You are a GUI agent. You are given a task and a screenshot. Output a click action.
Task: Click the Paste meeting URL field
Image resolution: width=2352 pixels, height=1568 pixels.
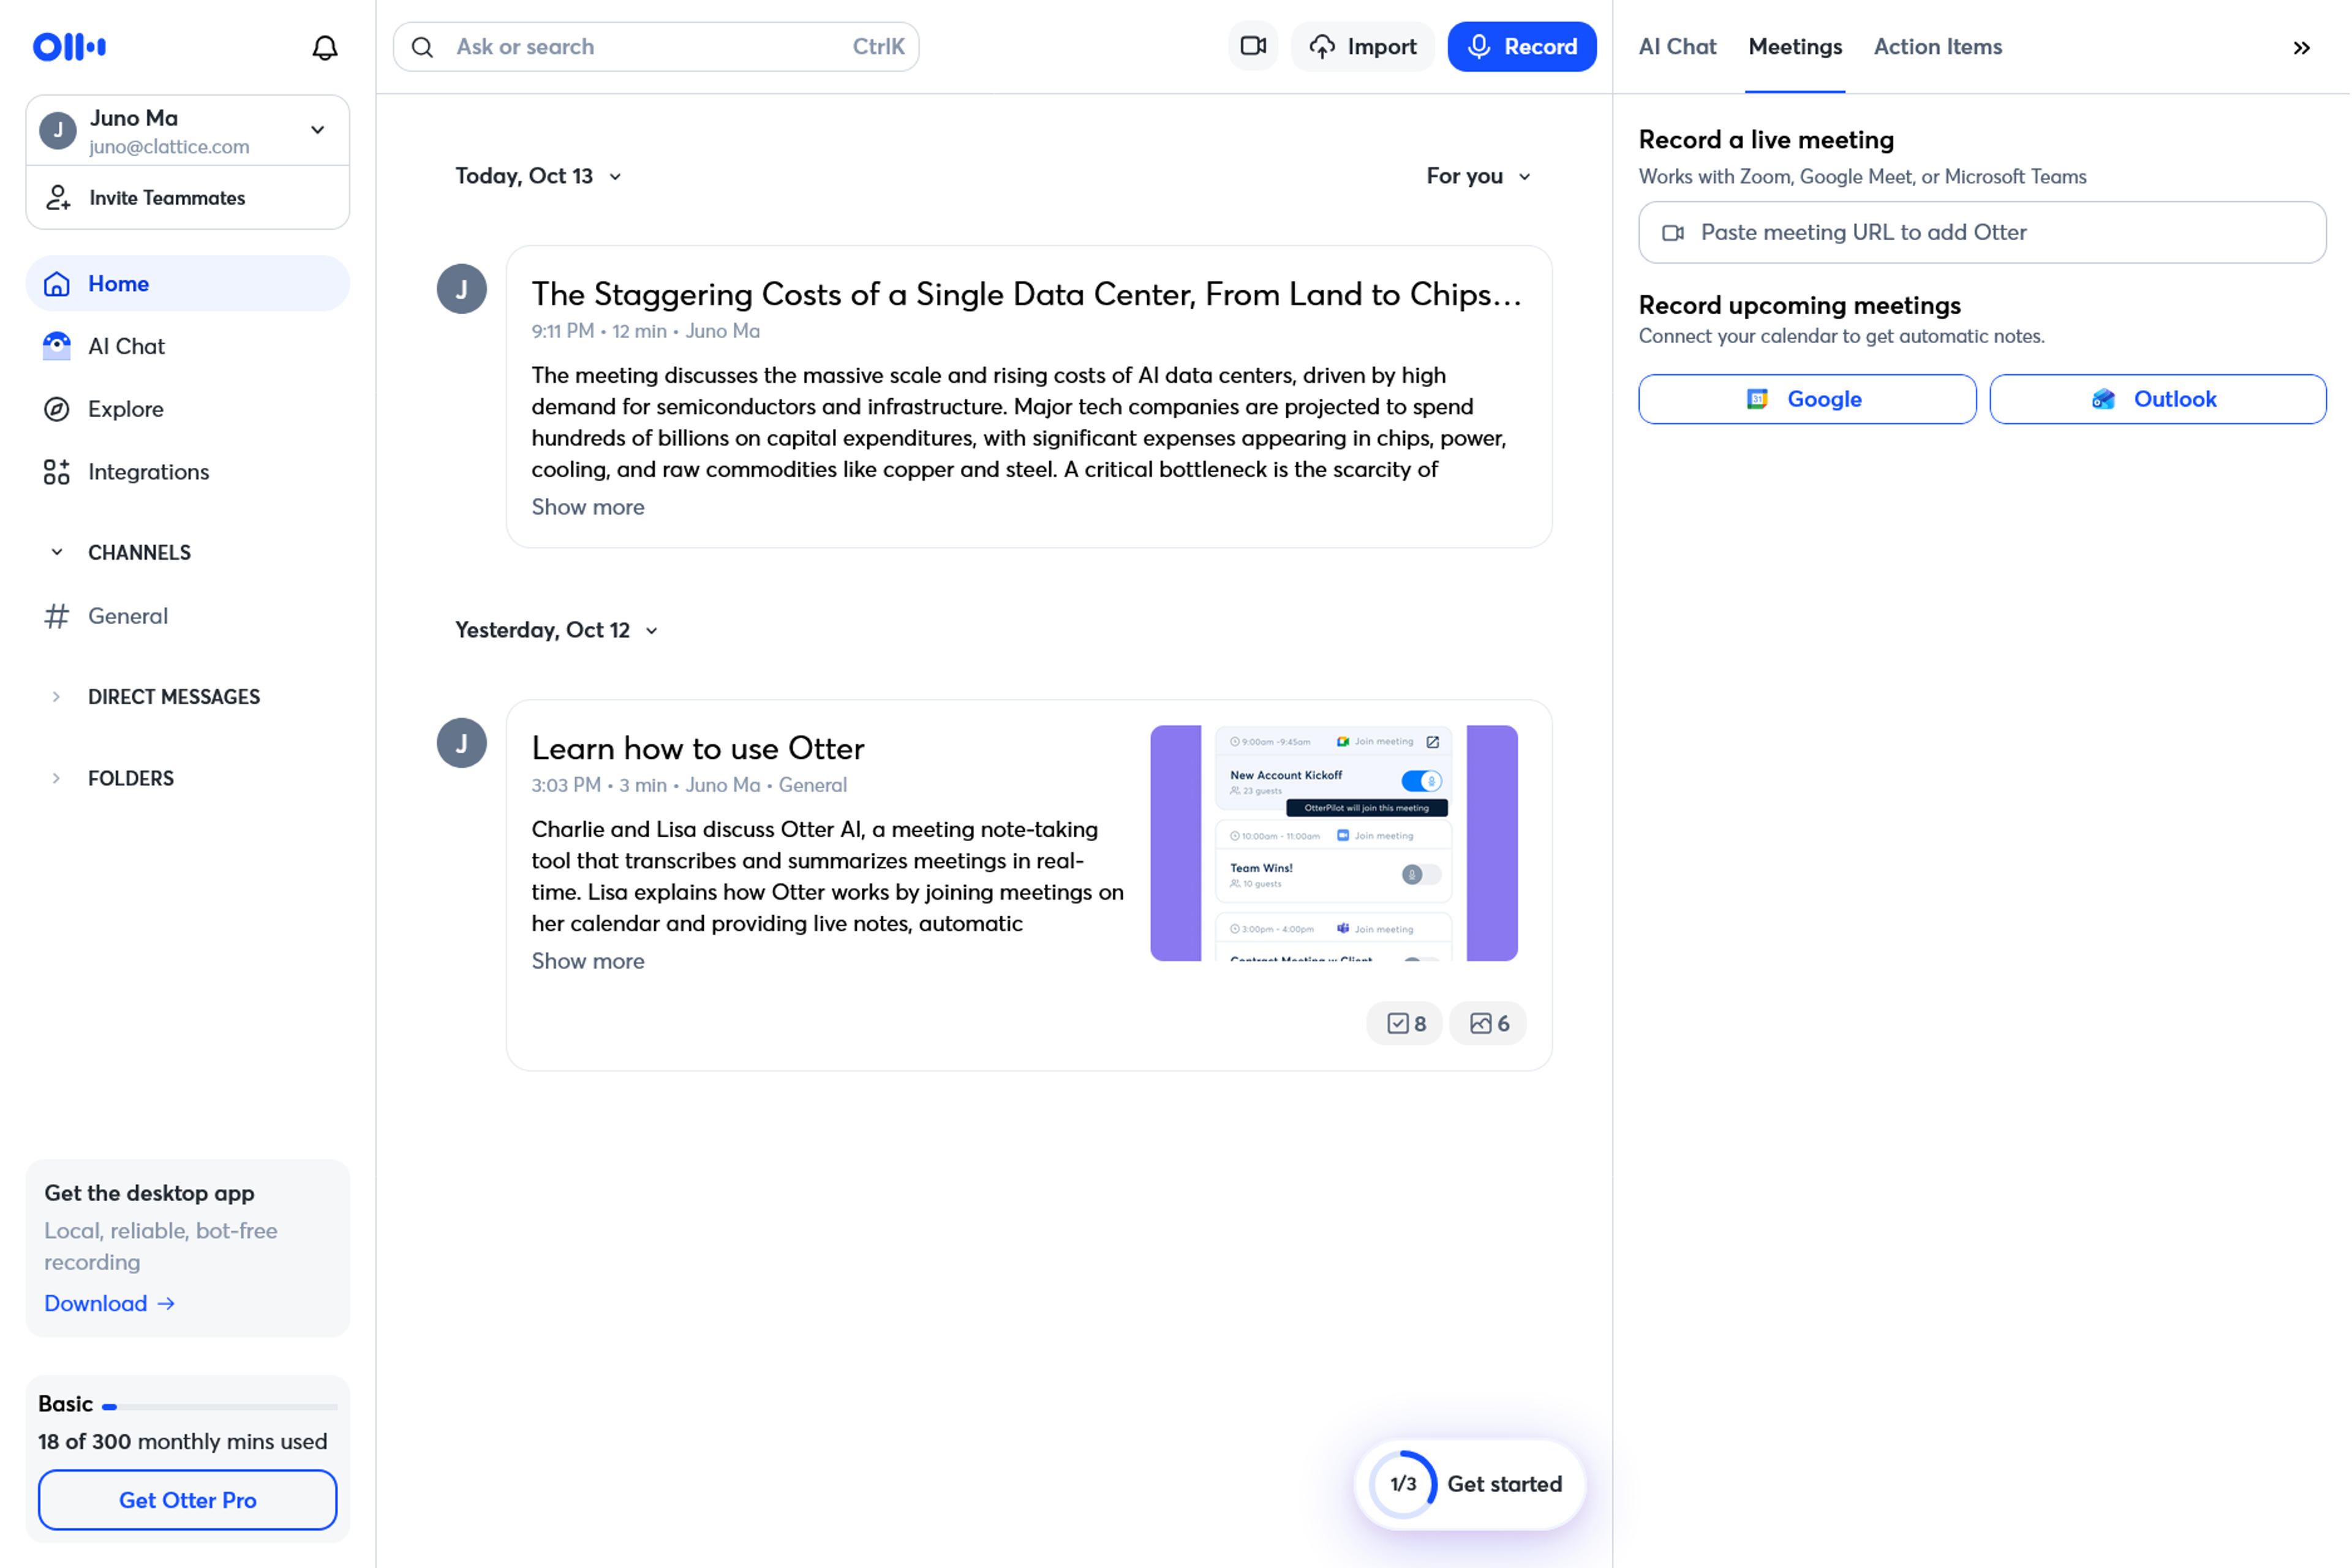tap(1982, 232)
